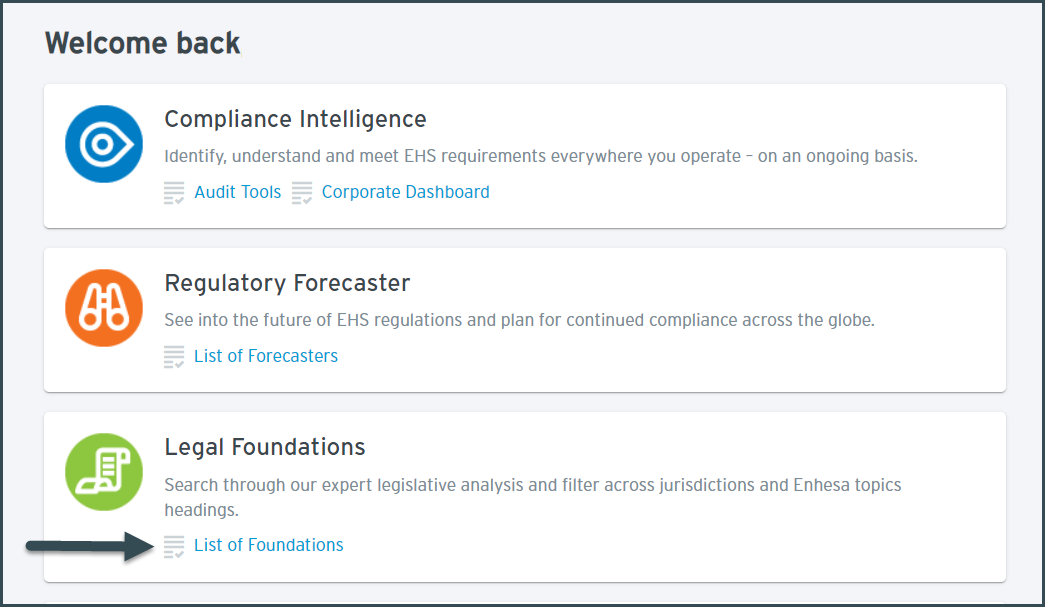Viewport: 1045px width, 607px height.
Task: Select the Regulatory Forecaster heading
Action: point(287,283)
